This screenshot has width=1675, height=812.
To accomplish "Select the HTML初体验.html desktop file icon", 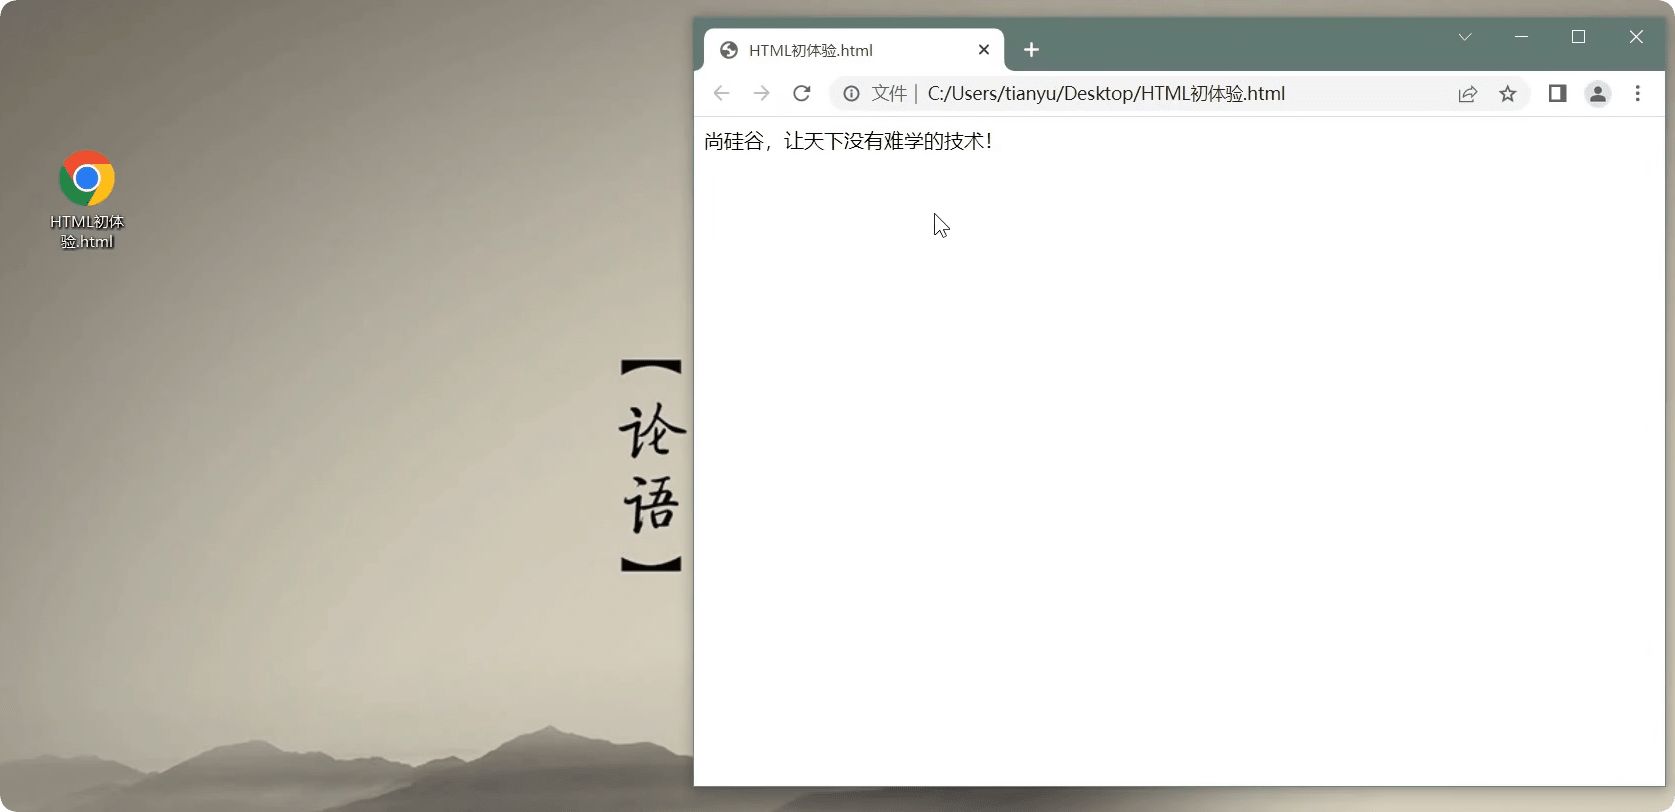I will 87,180.
